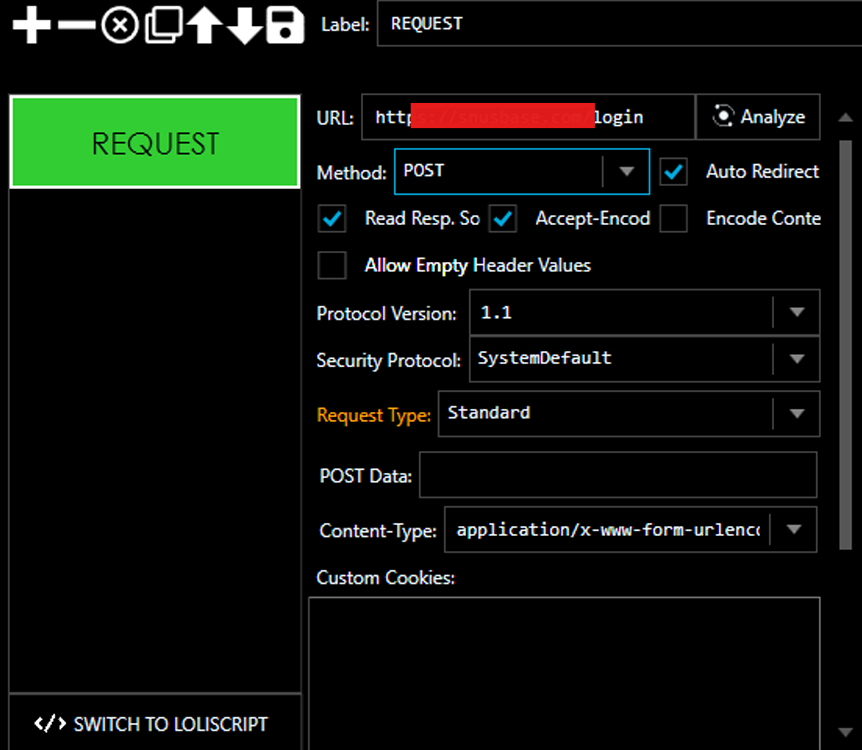Disable the block using the circled X icon
The height and width of the screenshot is (750, 862).
click(120, 25)
